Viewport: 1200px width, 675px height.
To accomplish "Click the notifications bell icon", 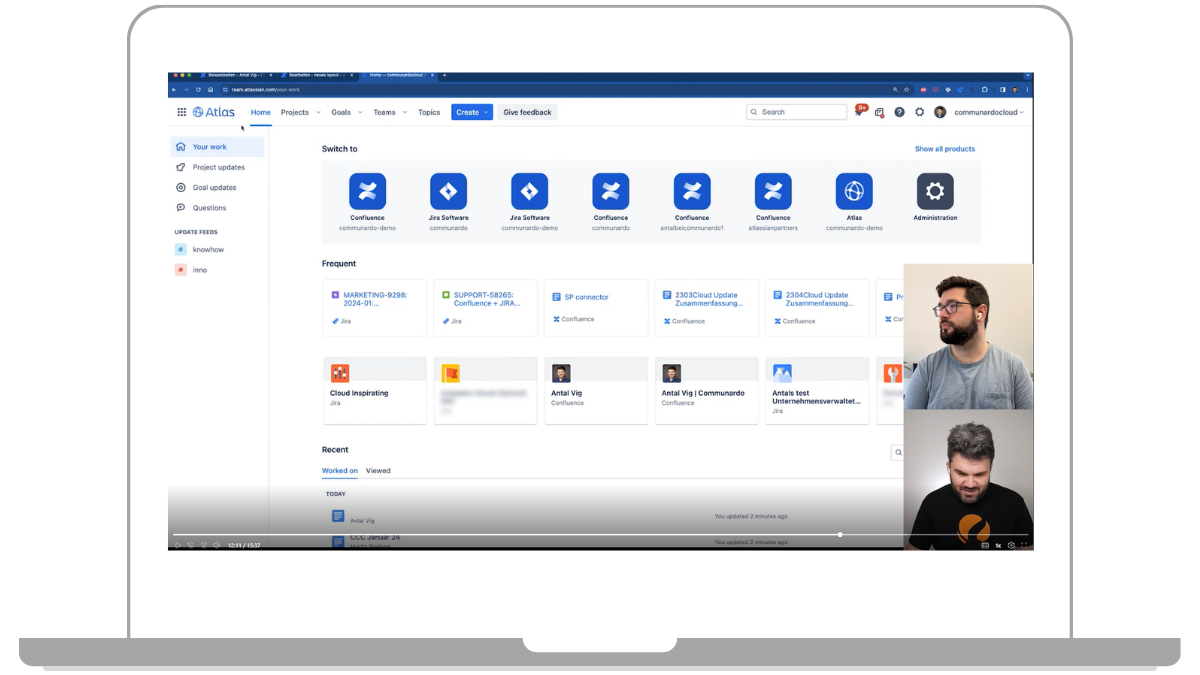I will click(x=858, y=112).
